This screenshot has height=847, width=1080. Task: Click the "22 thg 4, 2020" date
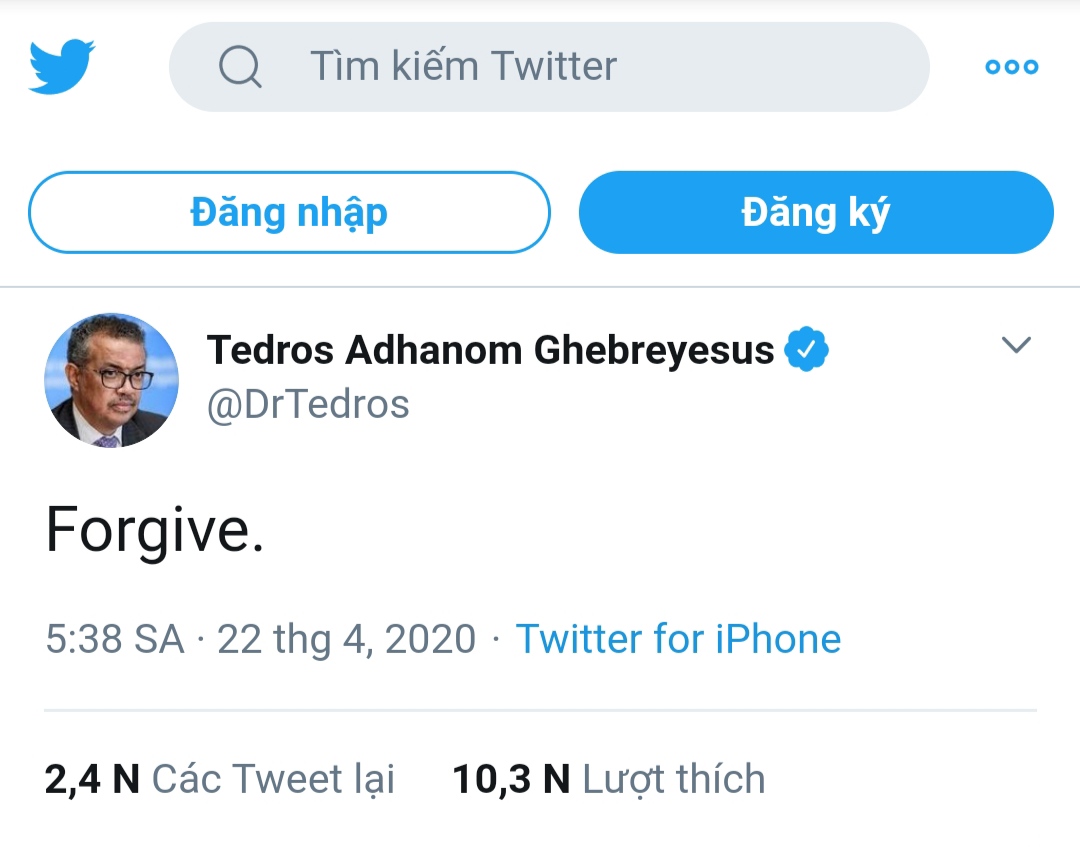(346, 639)
